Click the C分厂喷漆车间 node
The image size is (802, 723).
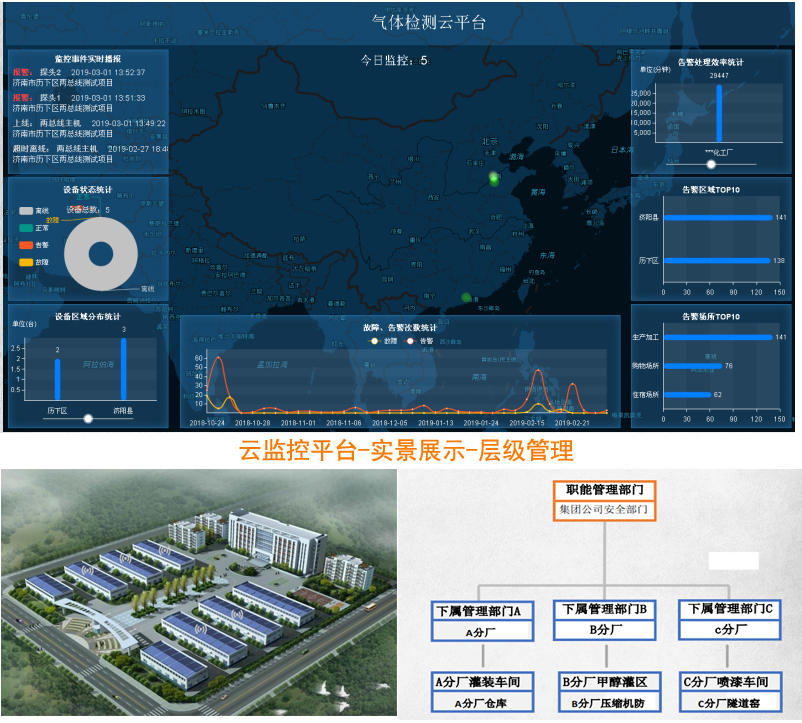tap(730, 682)
